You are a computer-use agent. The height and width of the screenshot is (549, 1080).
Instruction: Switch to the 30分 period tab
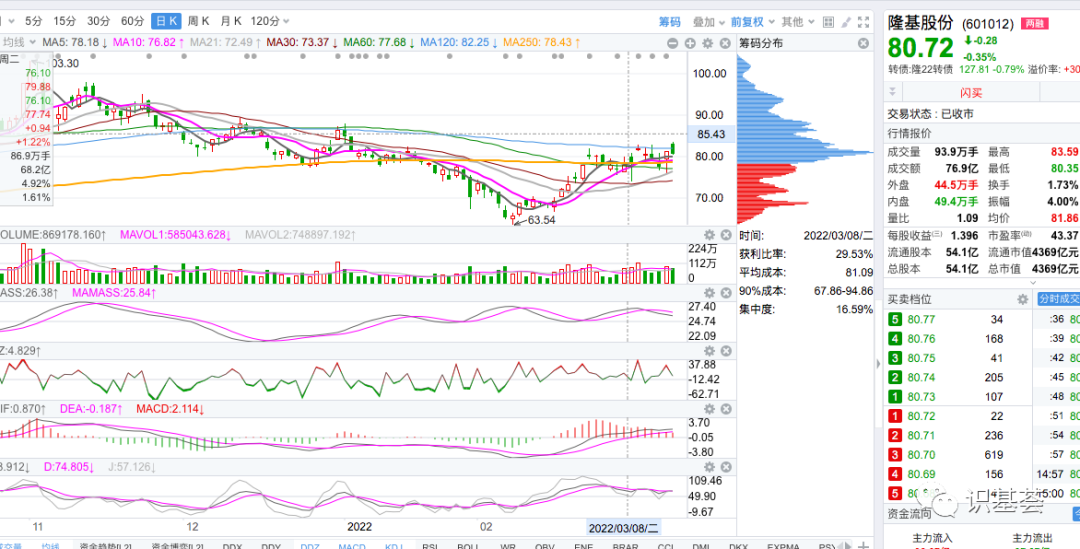pos(98,21)
